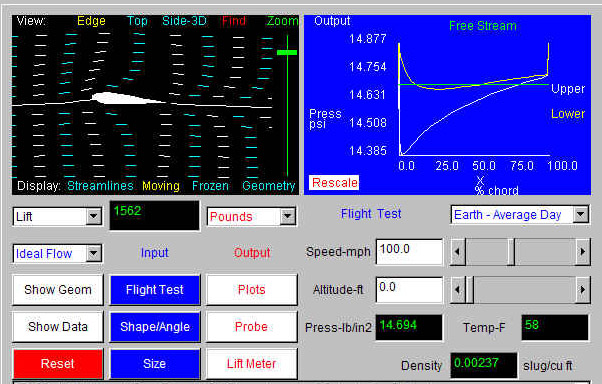Click the Rescale button on plot
The height and width of the screenshot is (384, 602).
(x=334, y=182)
